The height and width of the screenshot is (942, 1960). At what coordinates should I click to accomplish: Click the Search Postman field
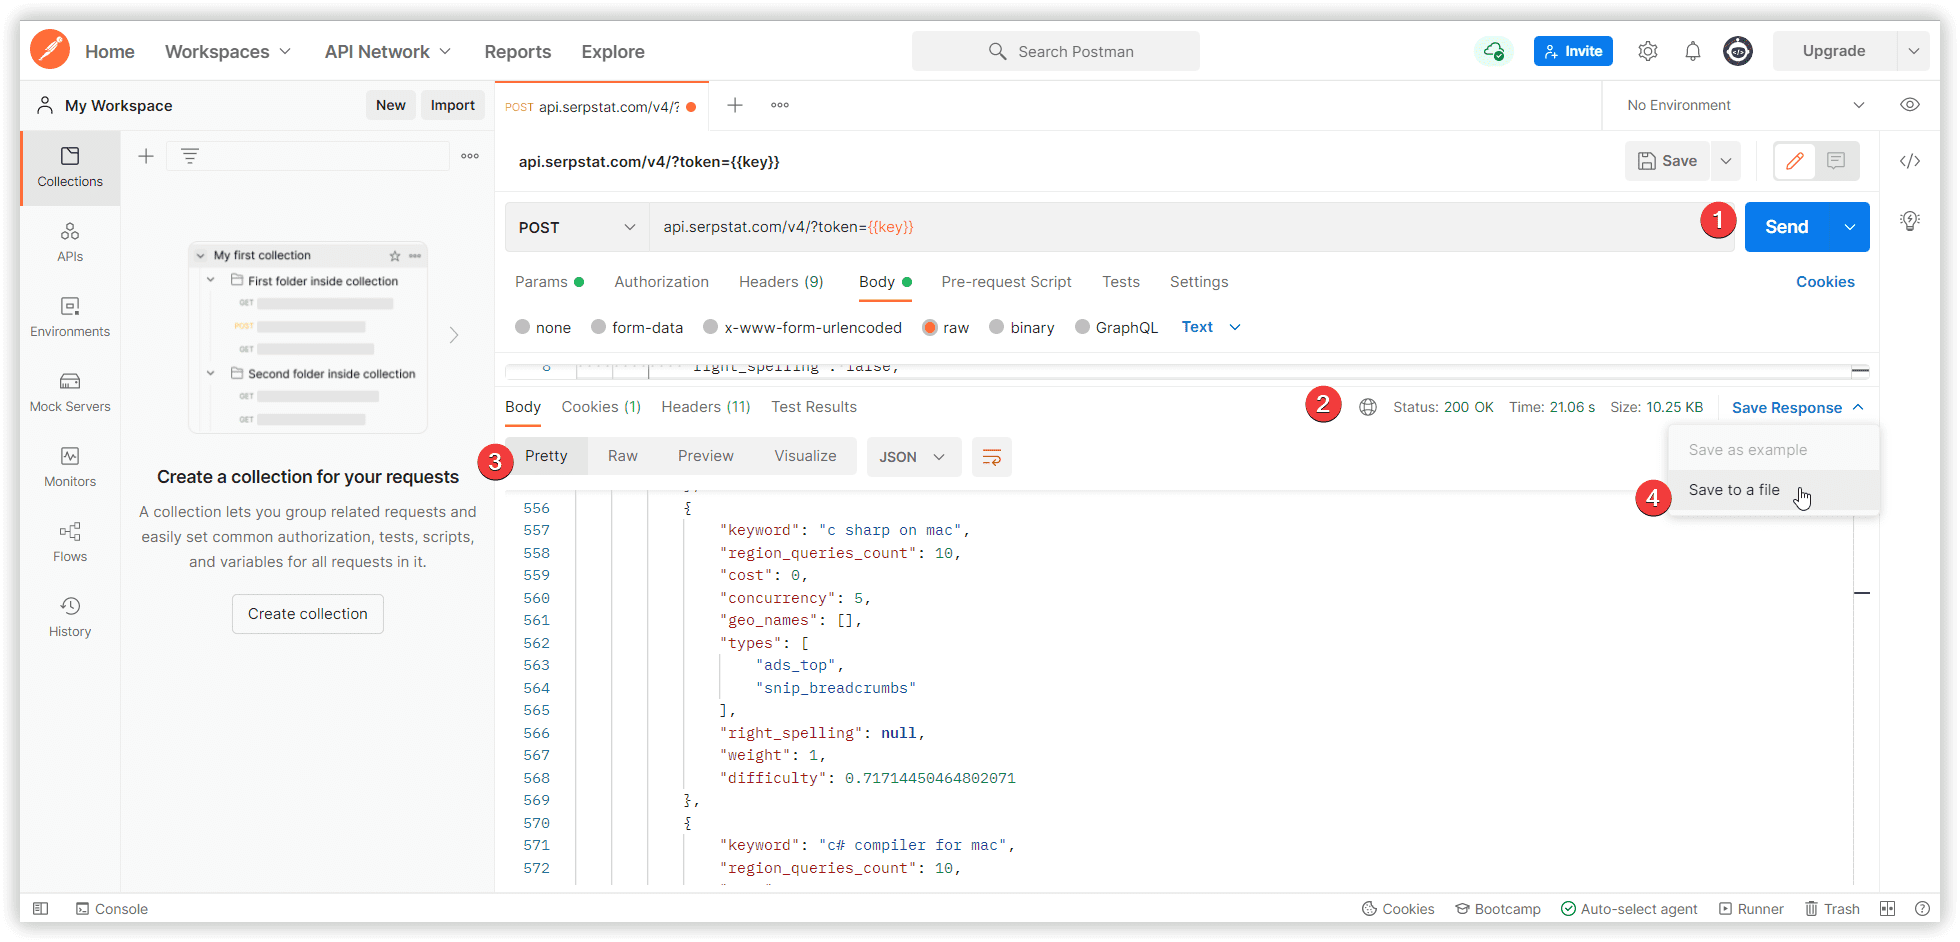1056,51
